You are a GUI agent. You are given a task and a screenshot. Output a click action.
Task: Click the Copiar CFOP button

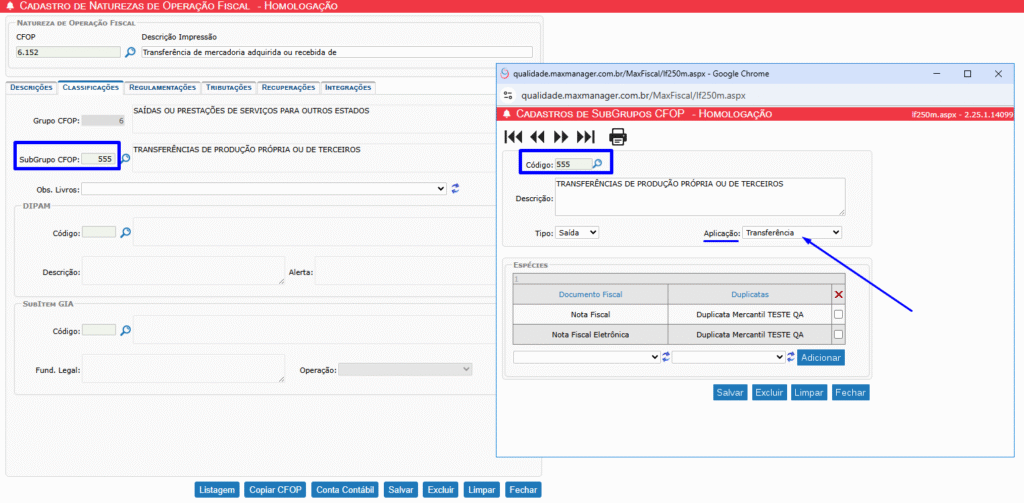click(x=275, y=490)
